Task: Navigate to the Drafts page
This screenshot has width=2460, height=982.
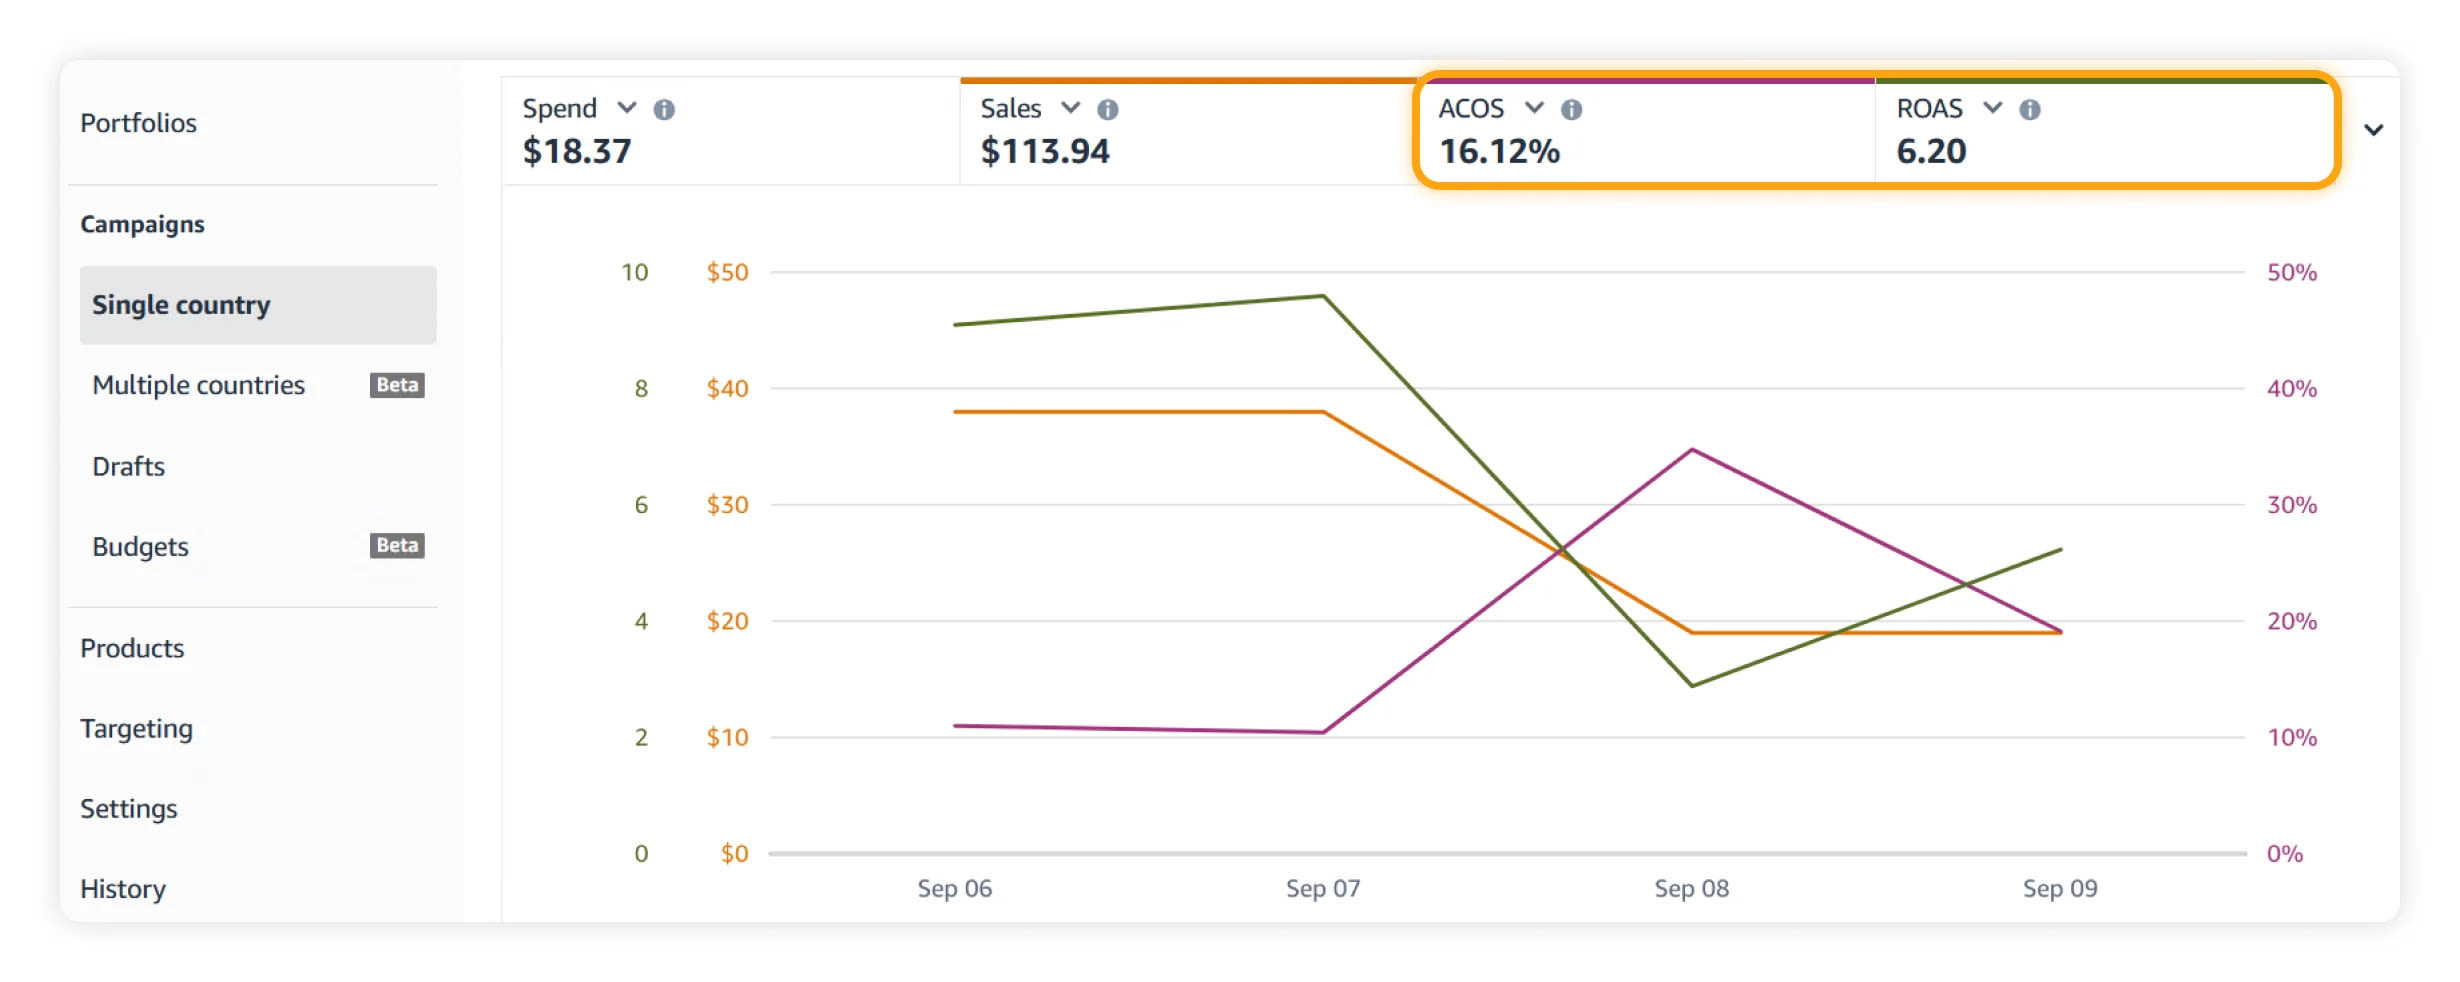Action: 128,466
